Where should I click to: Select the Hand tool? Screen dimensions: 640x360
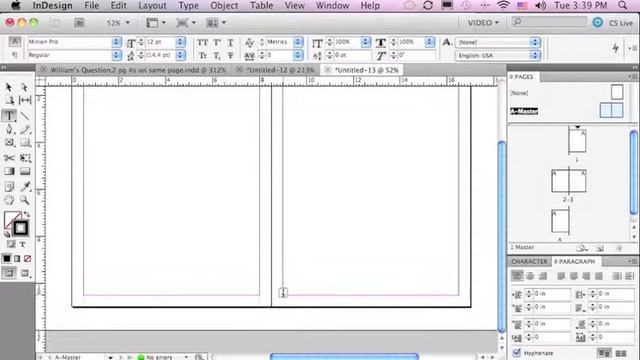9,200
